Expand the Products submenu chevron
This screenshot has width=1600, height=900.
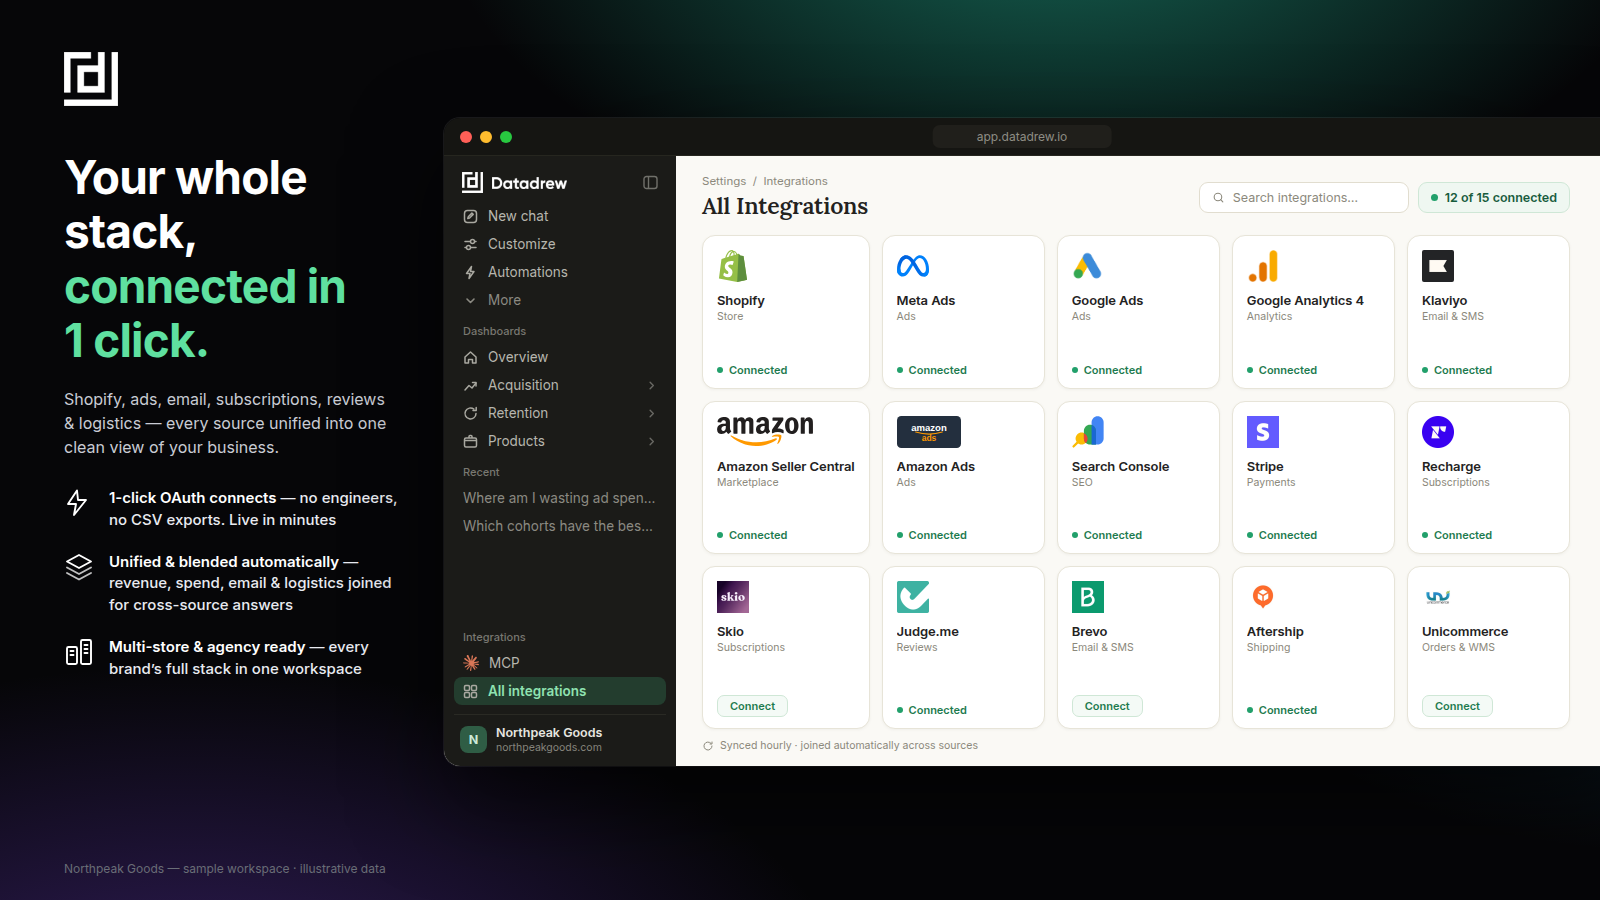(652, 441)
